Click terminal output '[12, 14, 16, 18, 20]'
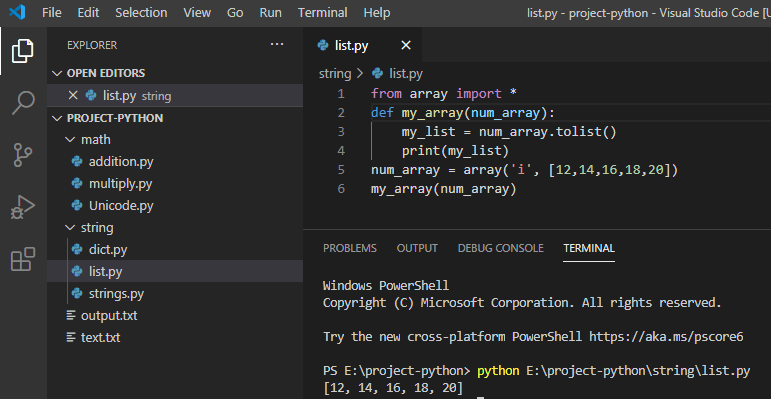Screen dimensions: 771x399 [393, 388]
